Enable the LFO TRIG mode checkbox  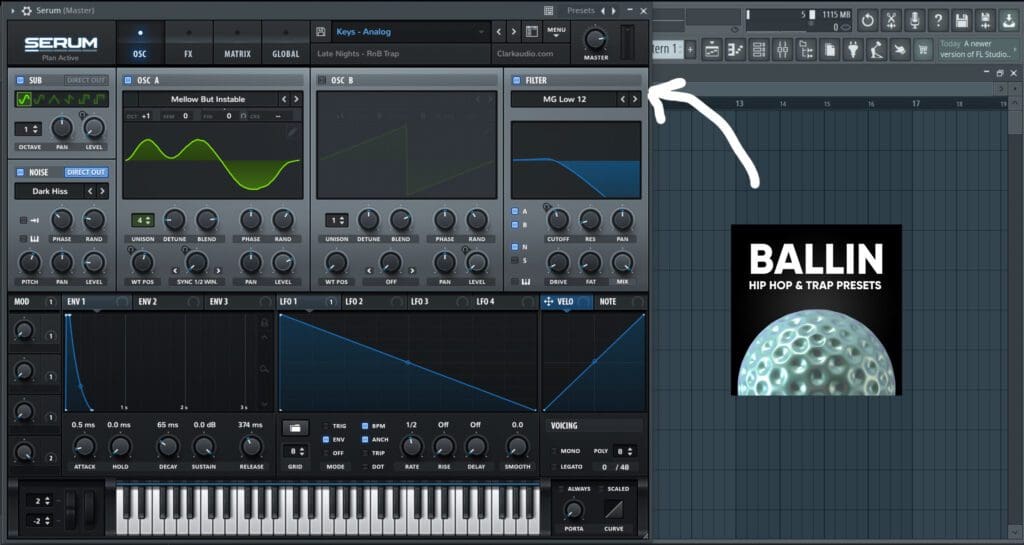(325, 426)
